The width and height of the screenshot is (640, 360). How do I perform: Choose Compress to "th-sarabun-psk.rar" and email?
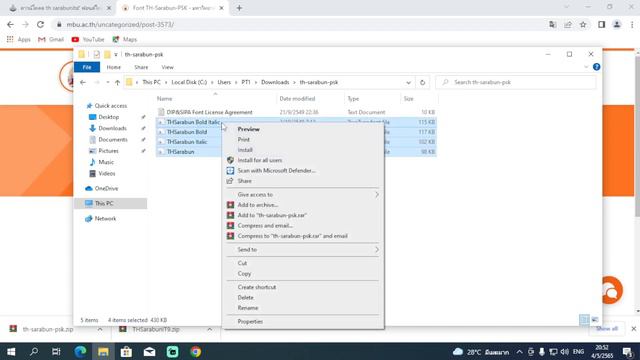pyautogui.click(x=292, y=236)
